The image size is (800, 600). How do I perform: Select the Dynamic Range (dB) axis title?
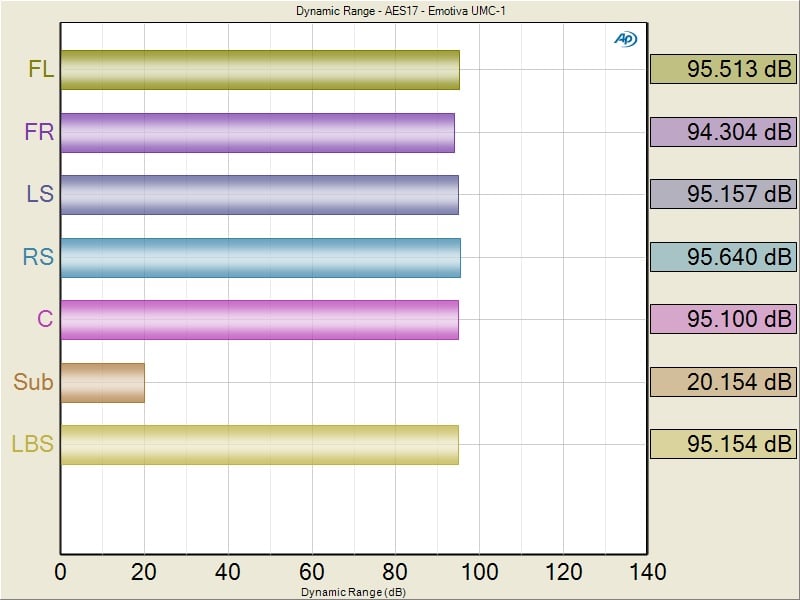pyautogui.click(x=353, y=592)
